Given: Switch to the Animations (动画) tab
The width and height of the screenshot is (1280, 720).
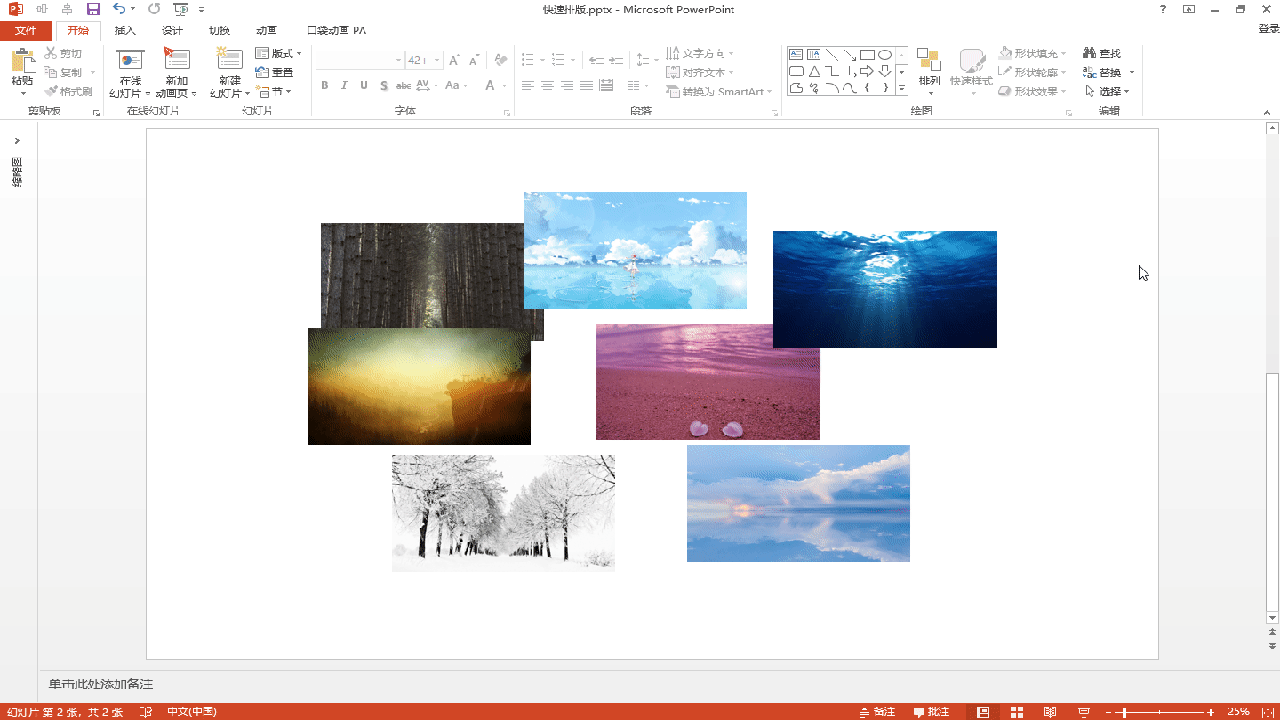Looking at the screenshot, I should tap(266, 31).
